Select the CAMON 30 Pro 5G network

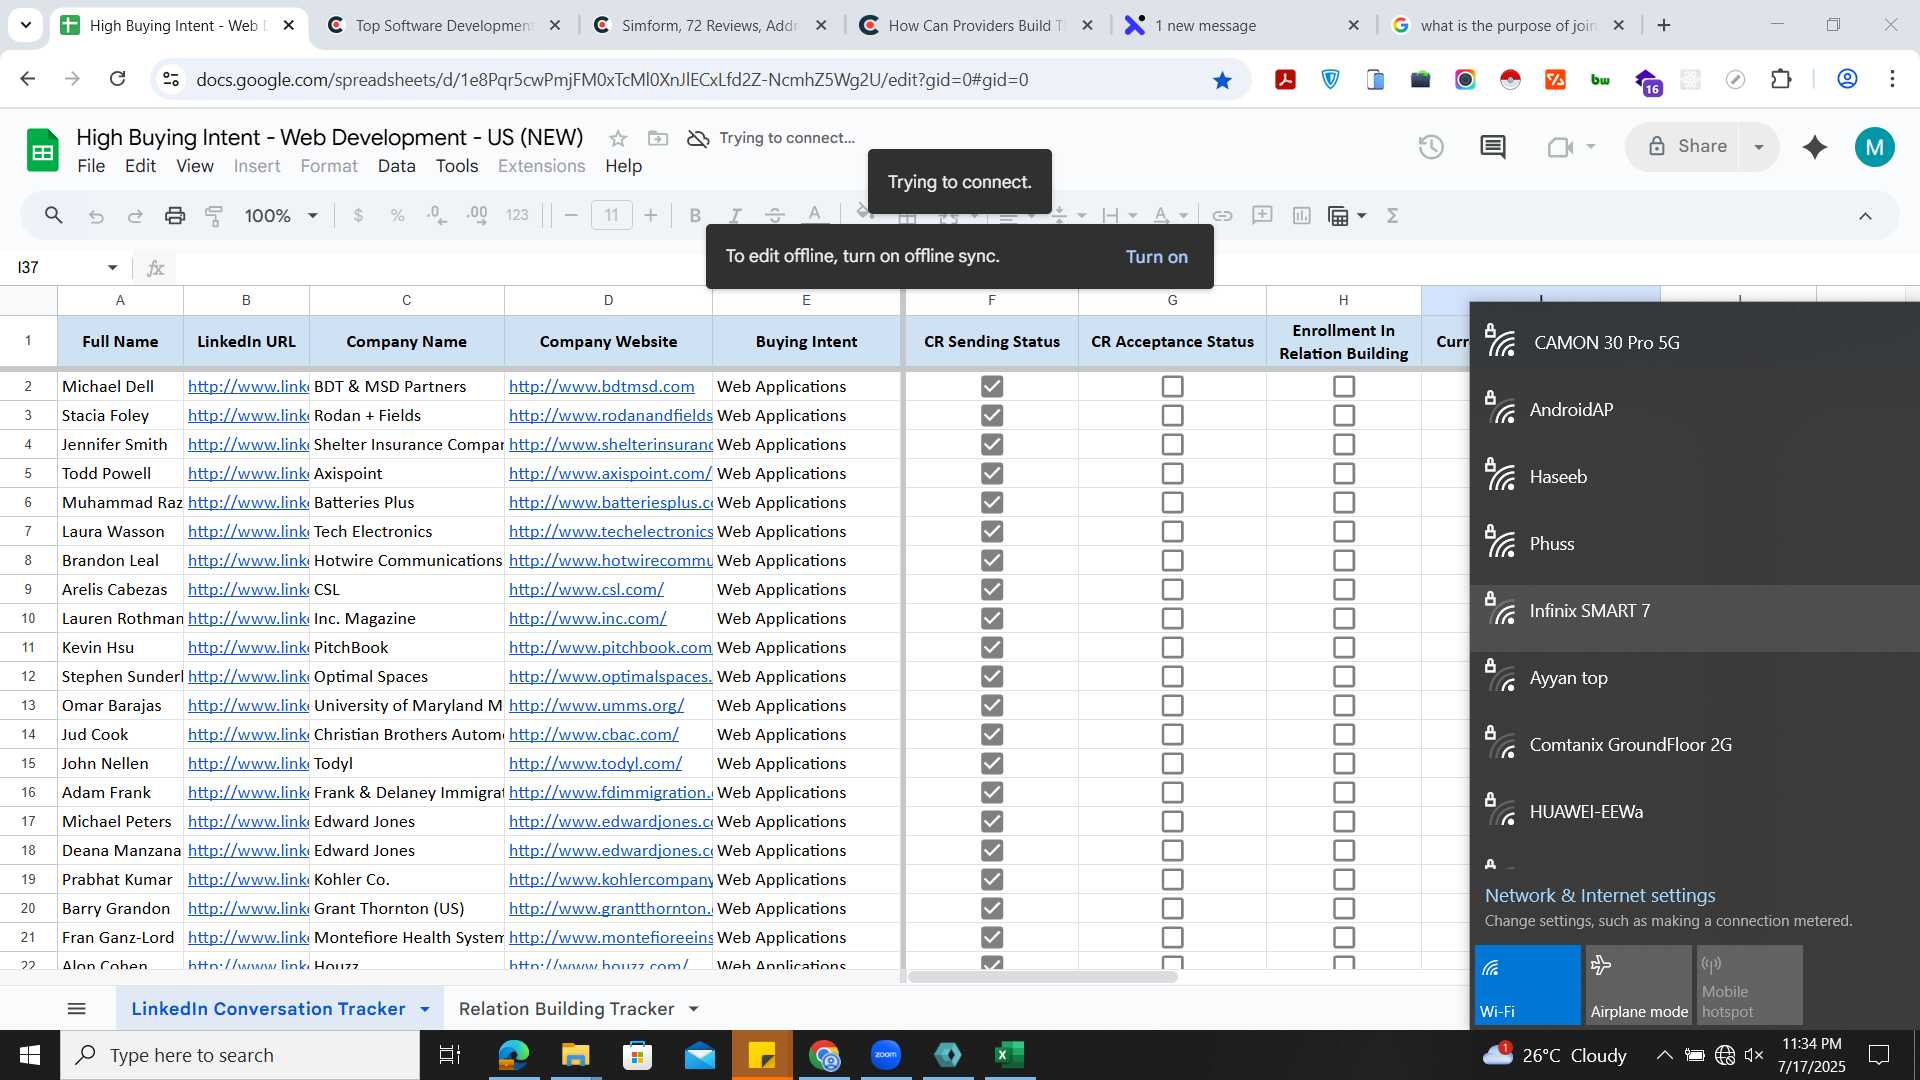click(x=1694, y=343)
